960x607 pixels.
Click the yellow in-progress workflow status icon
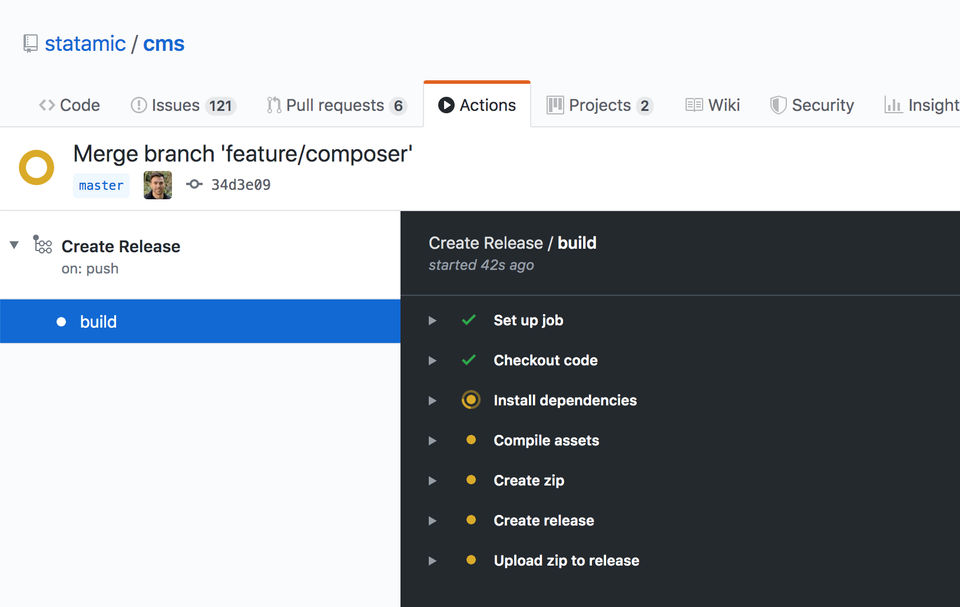pos(37,168)
